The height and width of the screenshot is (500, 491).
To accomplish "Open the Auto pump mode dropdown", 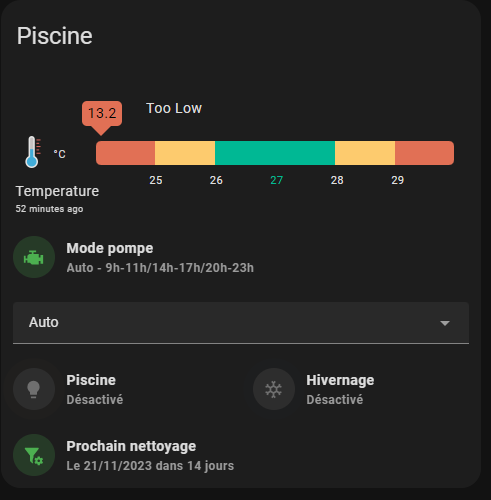I will pos(241,323).
